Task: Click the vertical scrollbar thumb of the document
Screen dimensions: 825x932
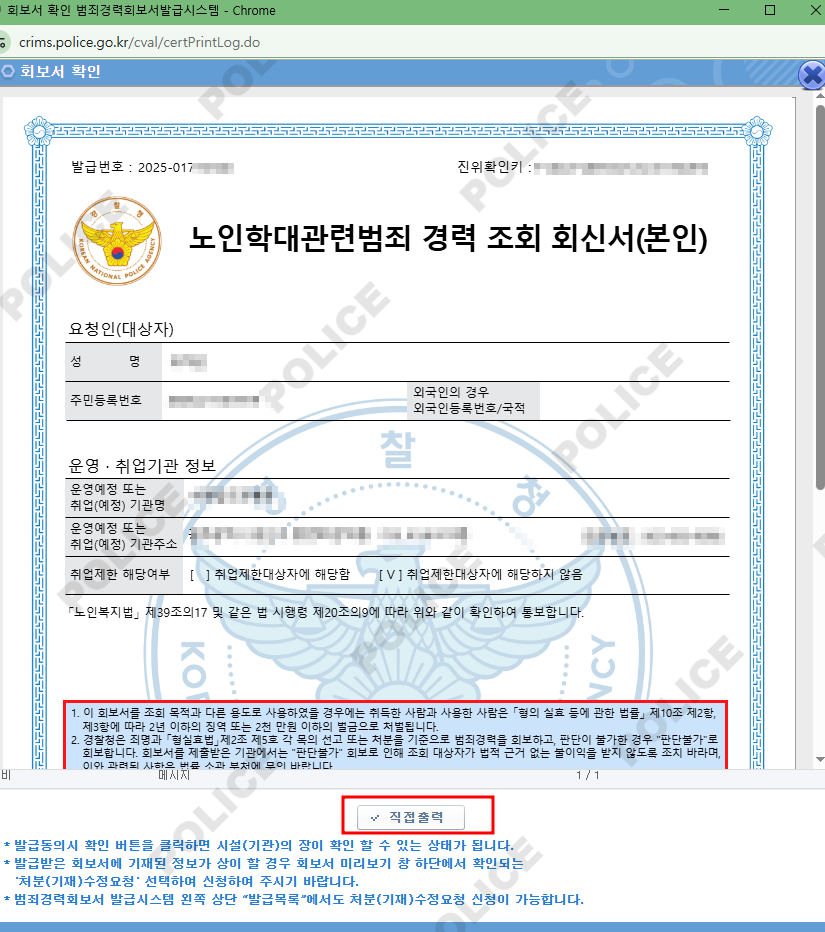Action: point(820,297)
